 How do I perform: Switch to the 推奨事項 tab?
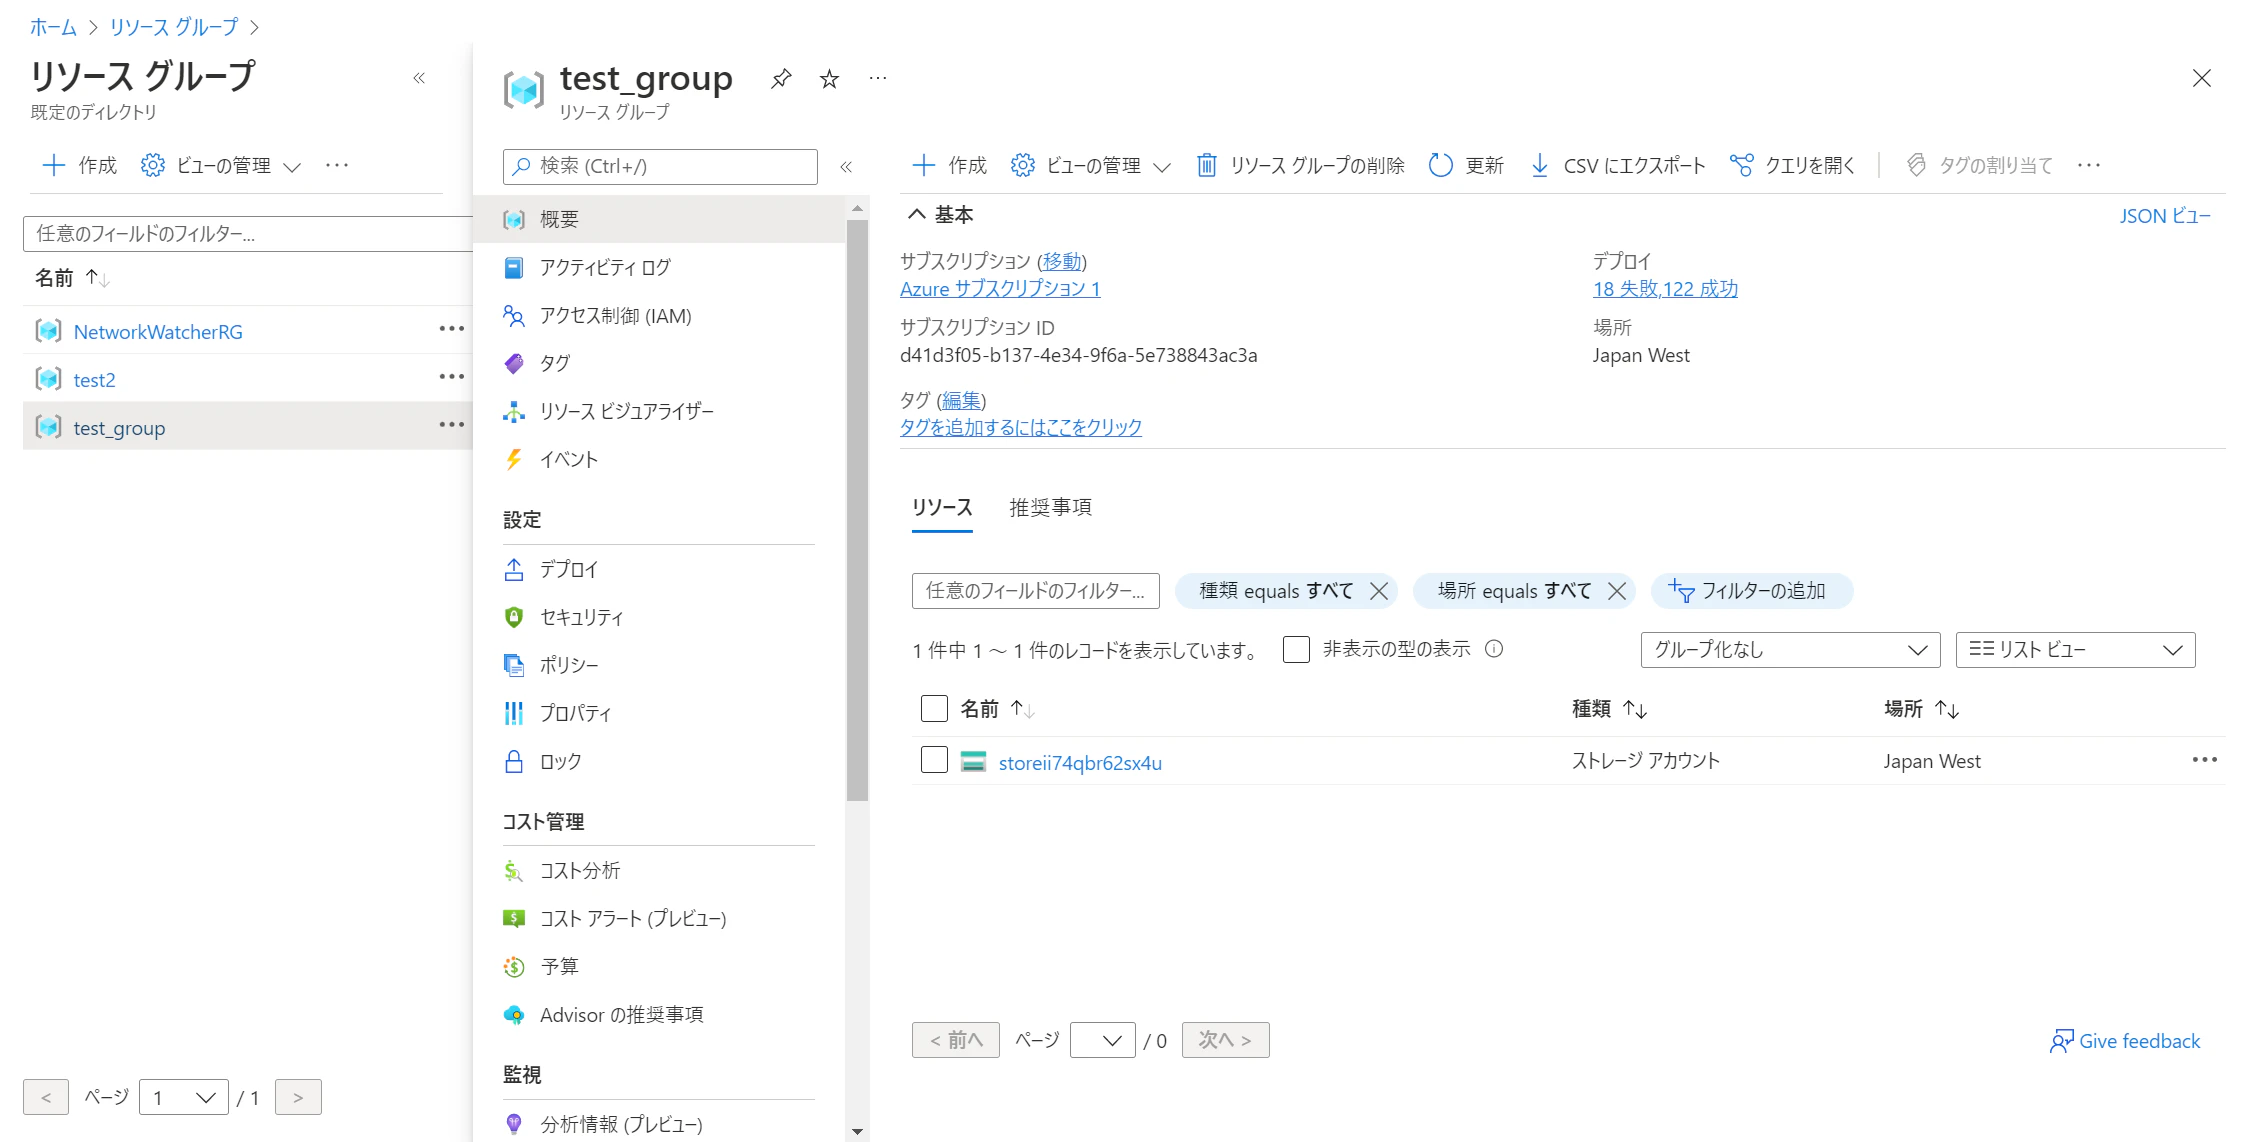(x=1050, y=508)
